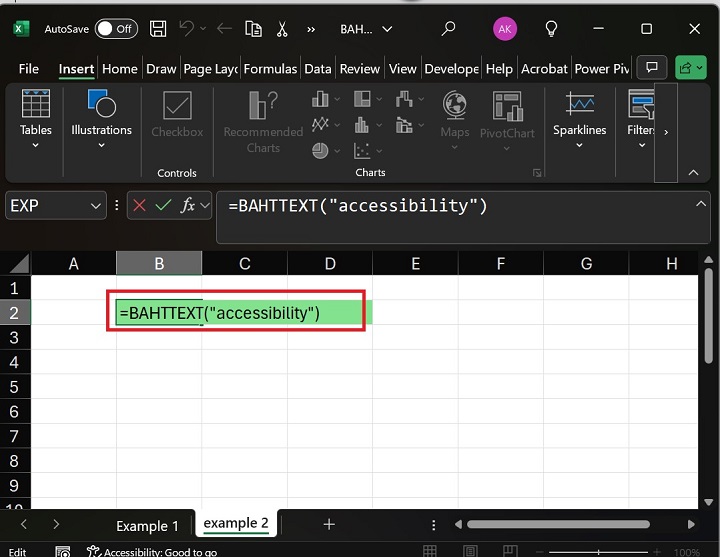Collapse the ribbon with the chevron

click(694, 173)
